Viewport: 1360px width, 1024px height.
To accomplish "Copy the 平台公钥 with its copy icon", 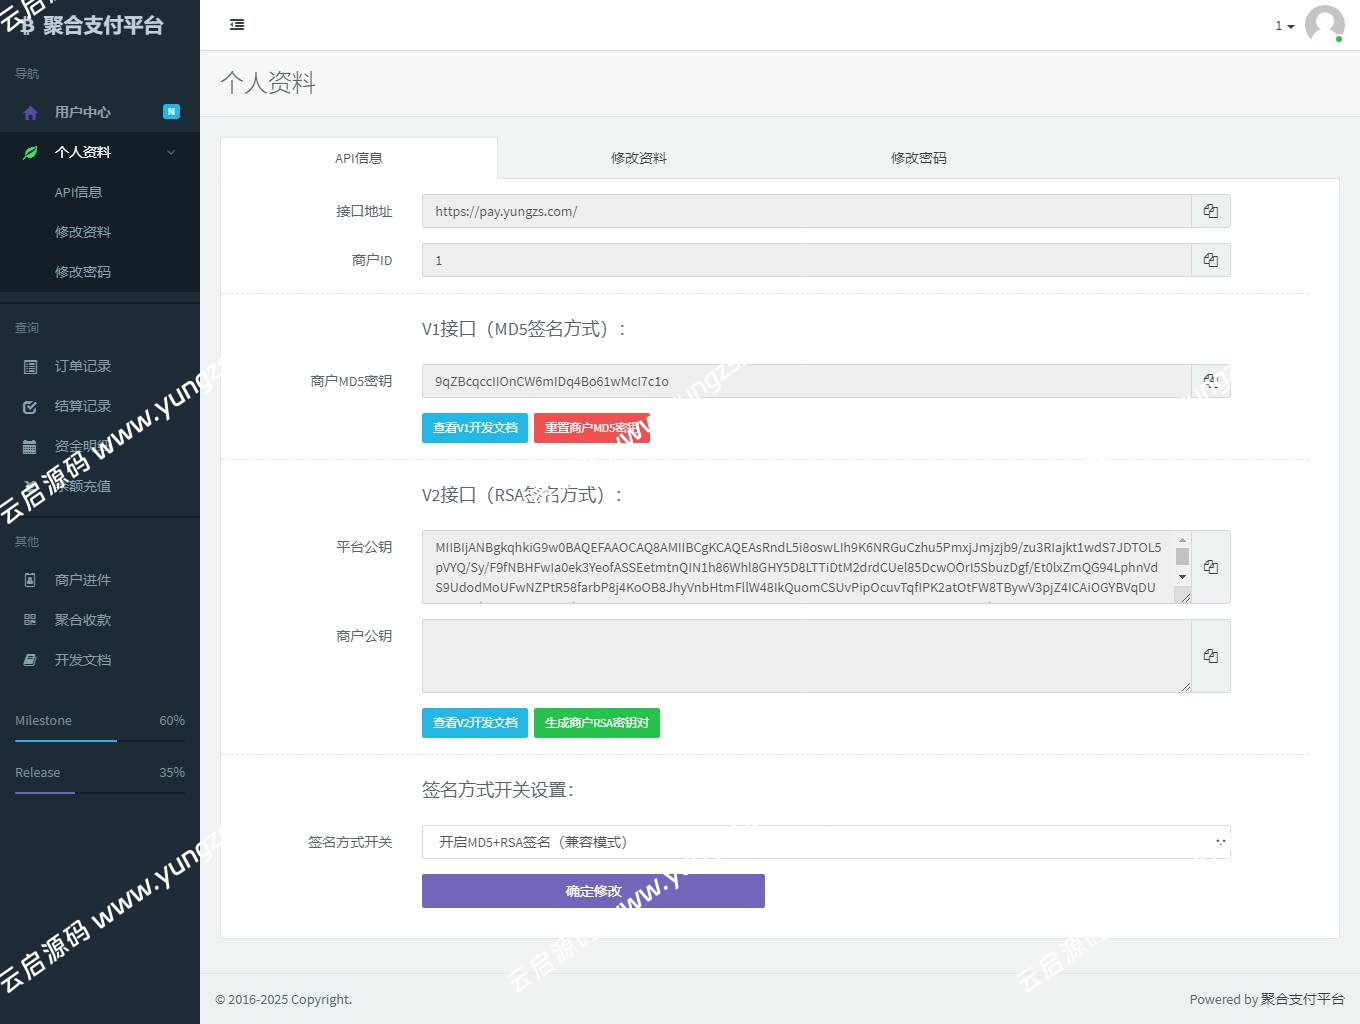I will click(x=1210, y=567).
